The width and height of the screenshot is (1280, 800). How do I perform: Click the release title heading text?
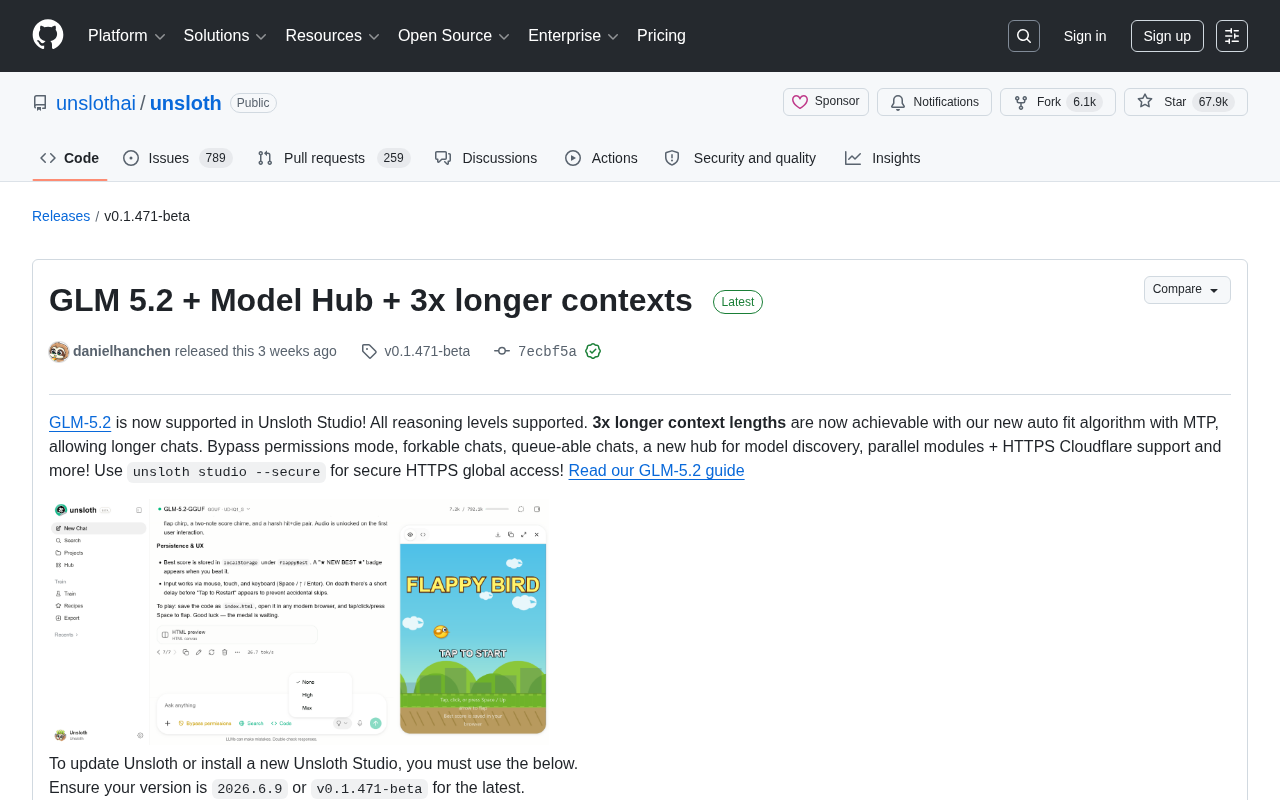coord(371,300)
